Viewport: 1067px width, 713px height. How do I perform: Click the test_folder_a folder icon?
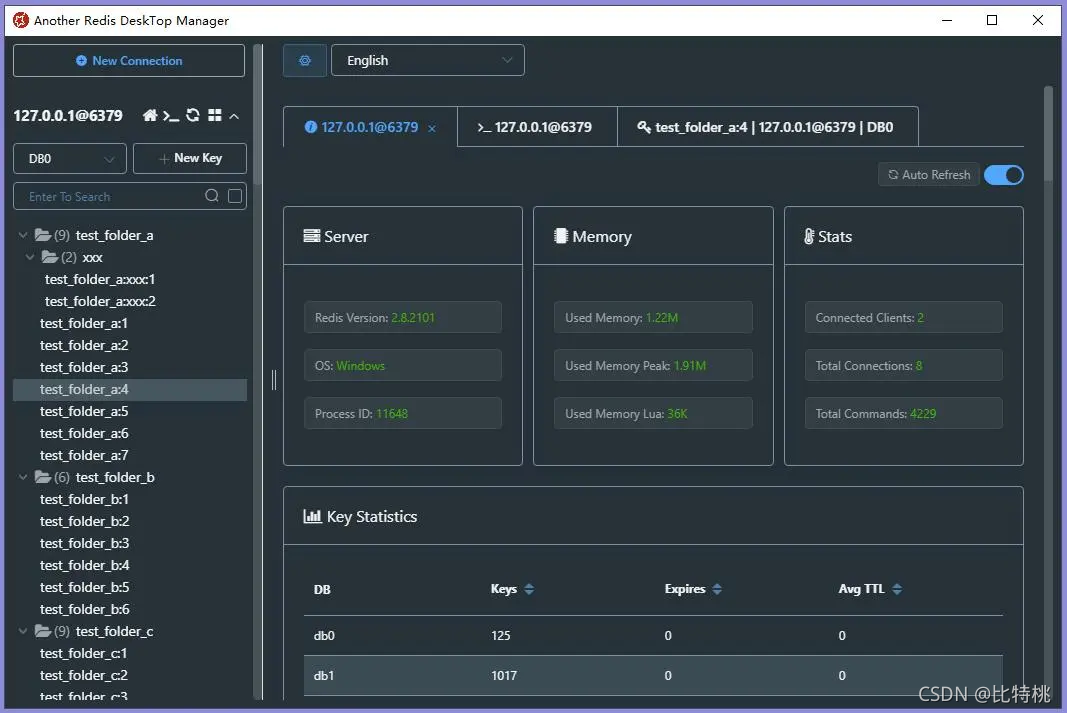43,235
